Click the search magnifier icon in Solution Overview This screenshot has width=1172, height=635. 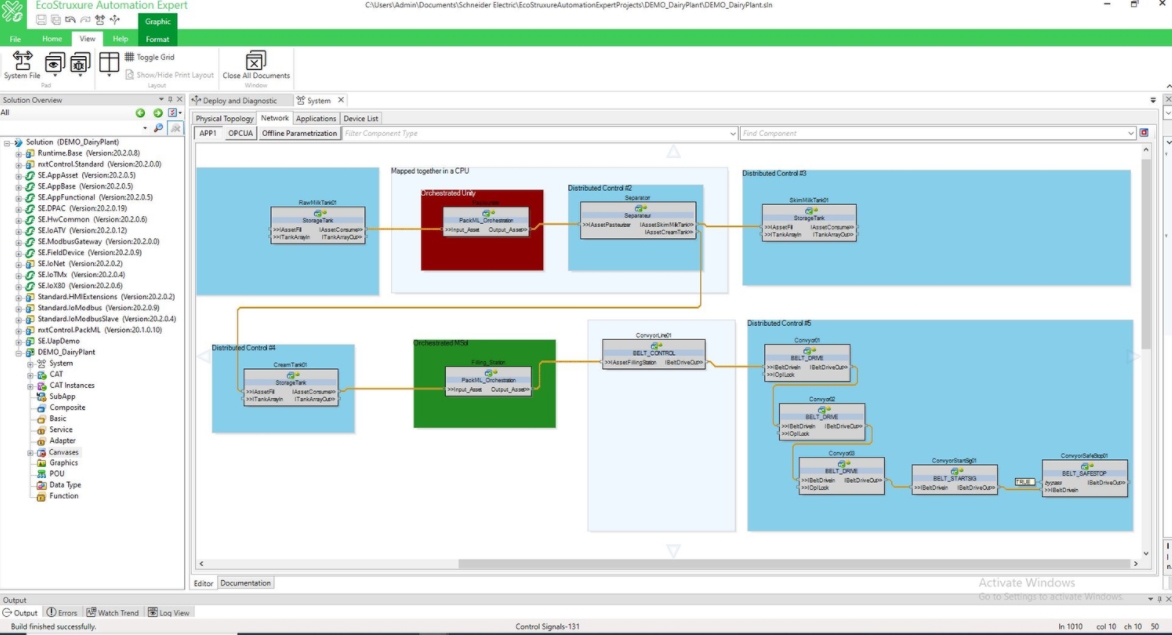(158, 128)
